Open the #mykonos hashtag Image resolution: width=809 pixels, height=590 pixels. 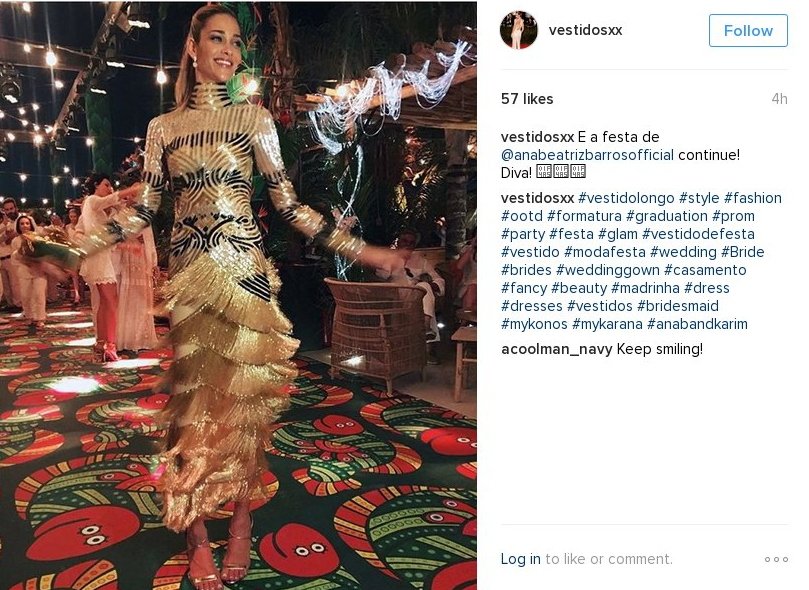pos(534,324)
